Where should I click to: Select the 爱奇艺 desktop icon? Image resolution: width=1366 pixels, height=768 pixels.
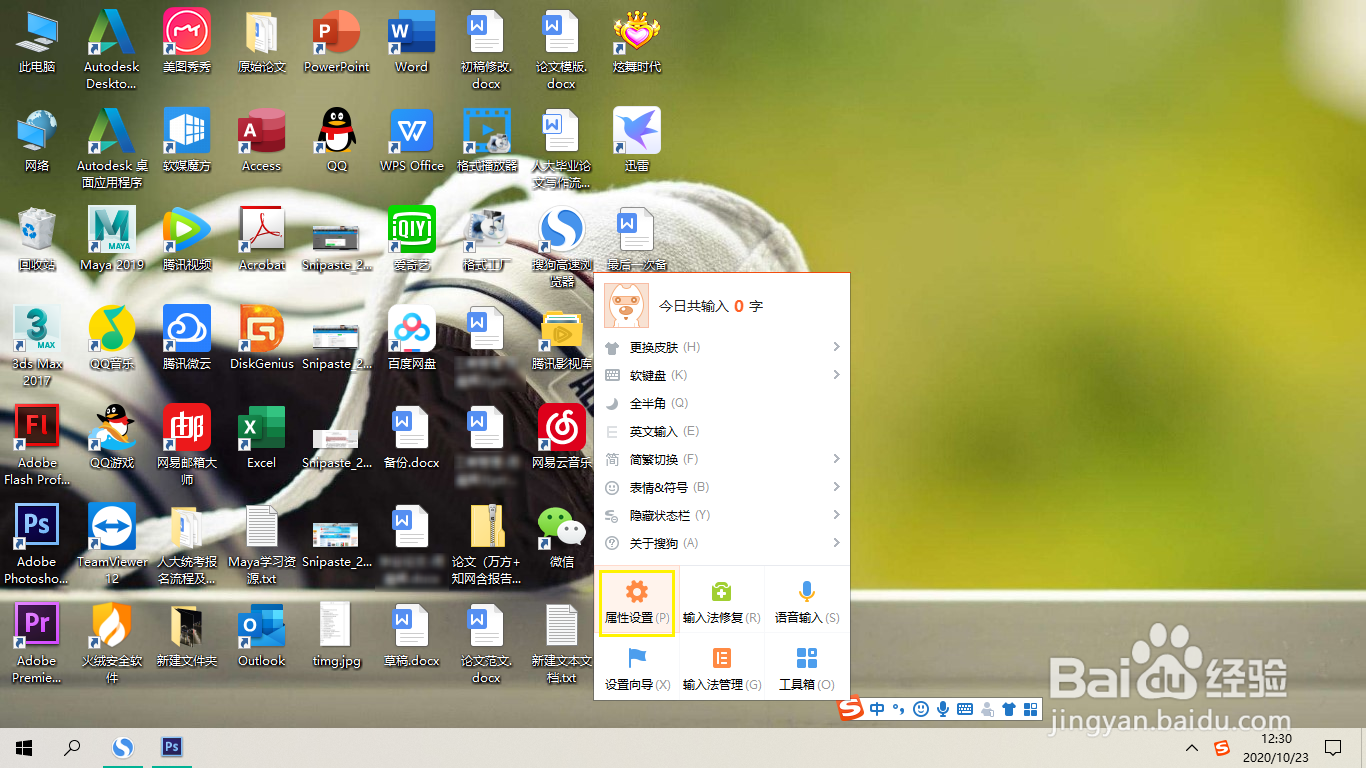click(411, 240)
